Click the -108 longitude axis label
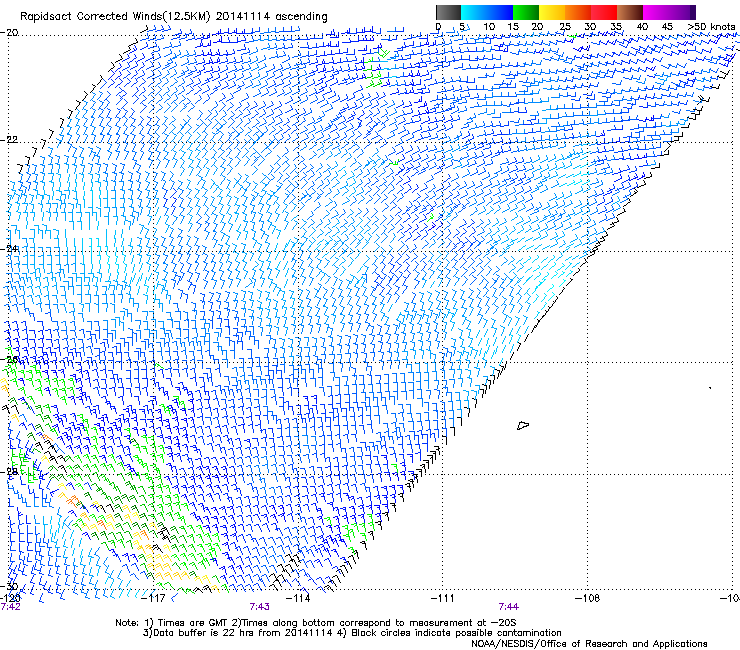This screenshot has width=740, height=650. 587,598
